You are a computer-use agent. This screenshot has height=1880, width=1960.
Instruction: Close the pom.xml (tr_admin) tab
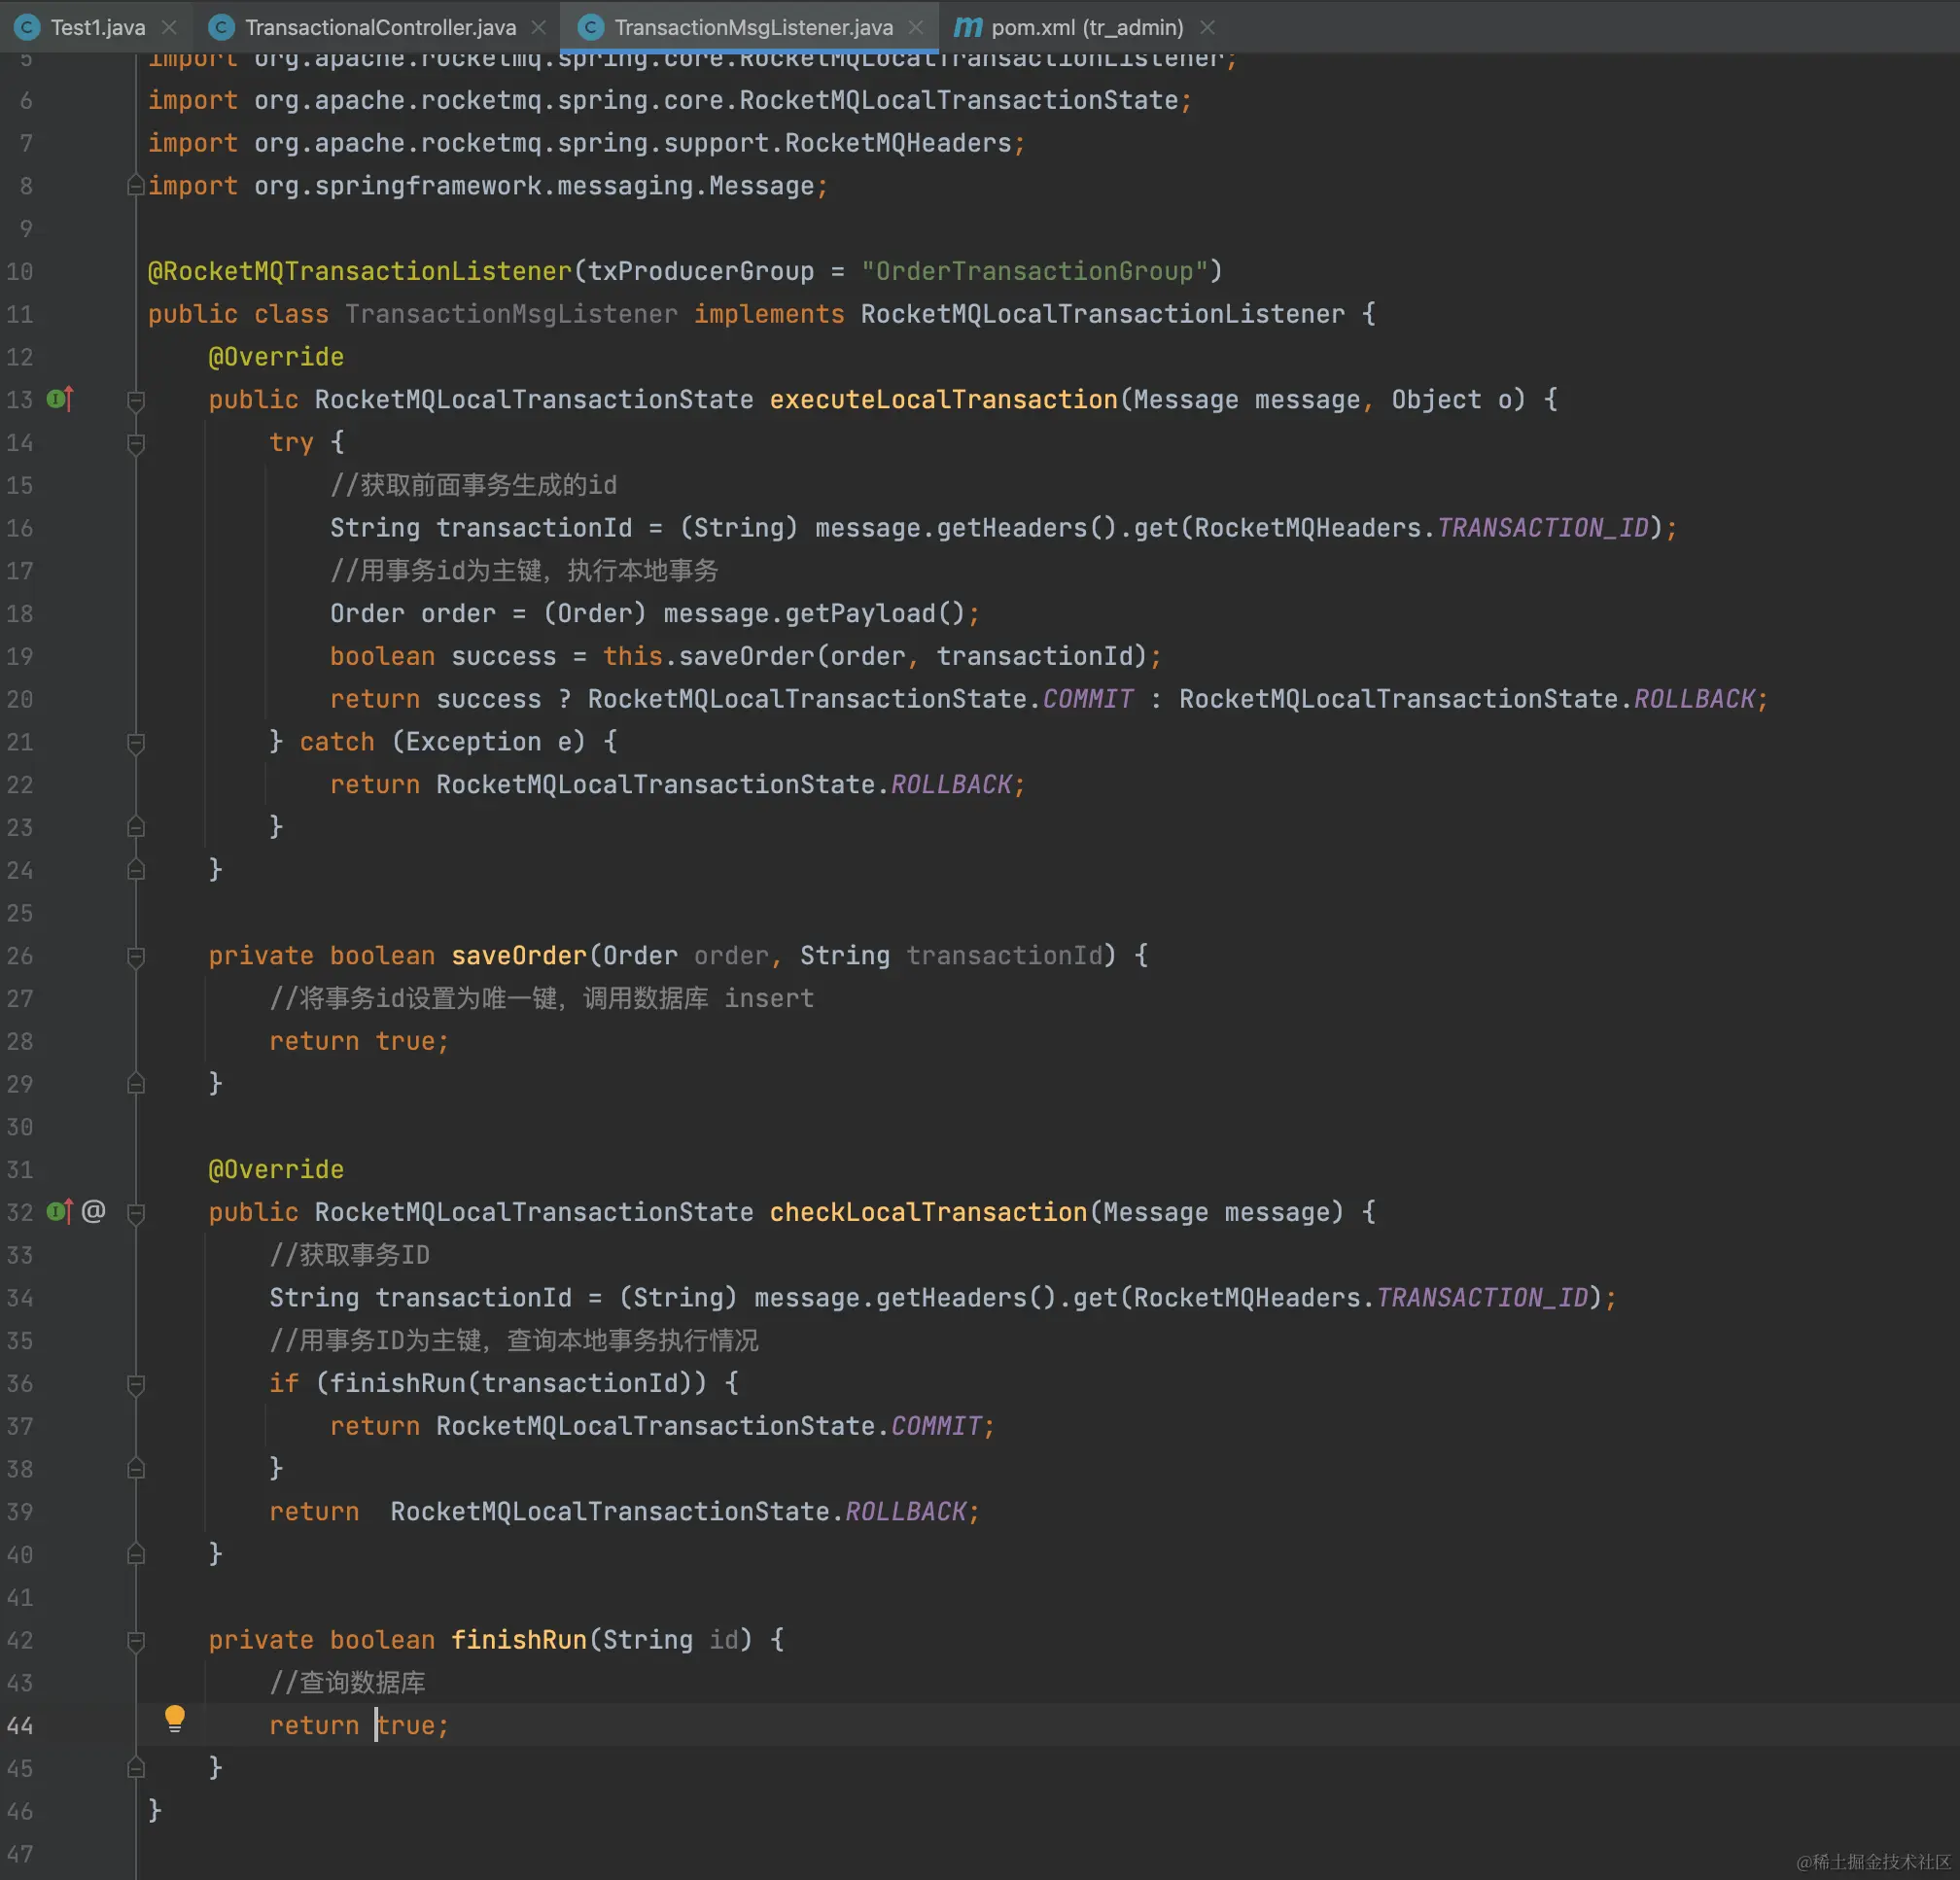[x=1208, y=27]
